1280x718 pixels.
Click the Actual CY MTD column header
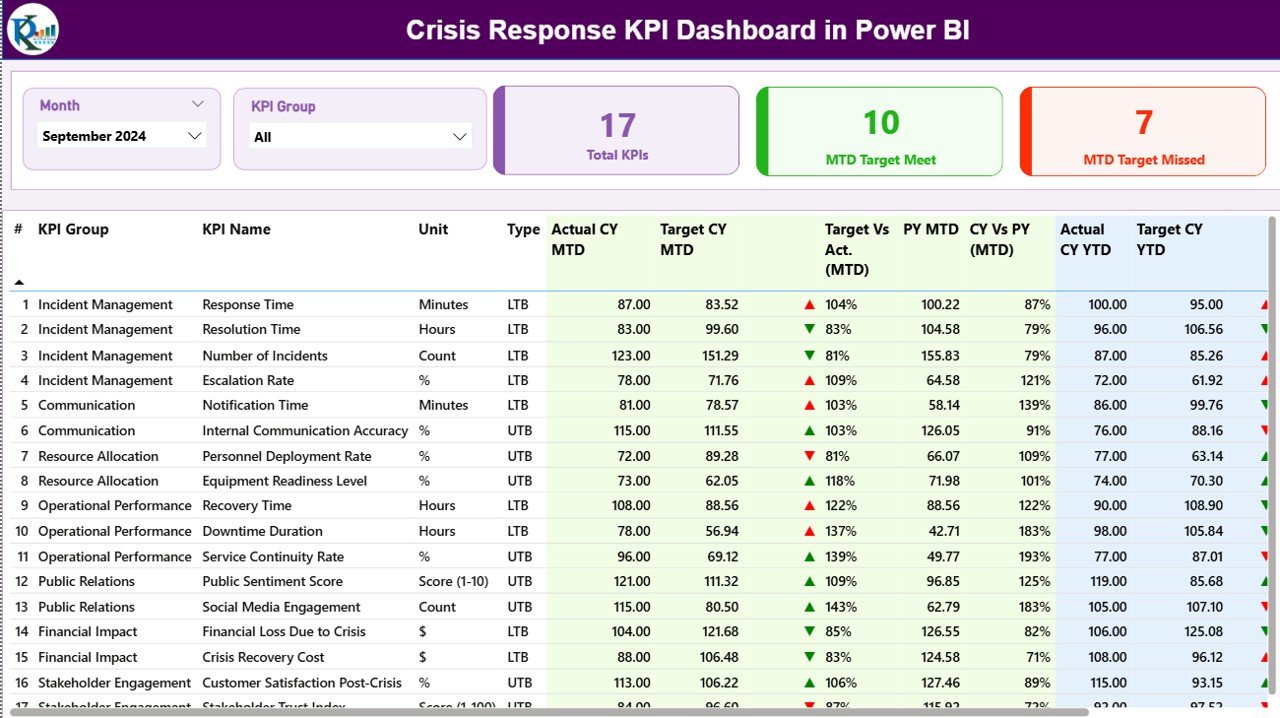[x=584, y=239]
